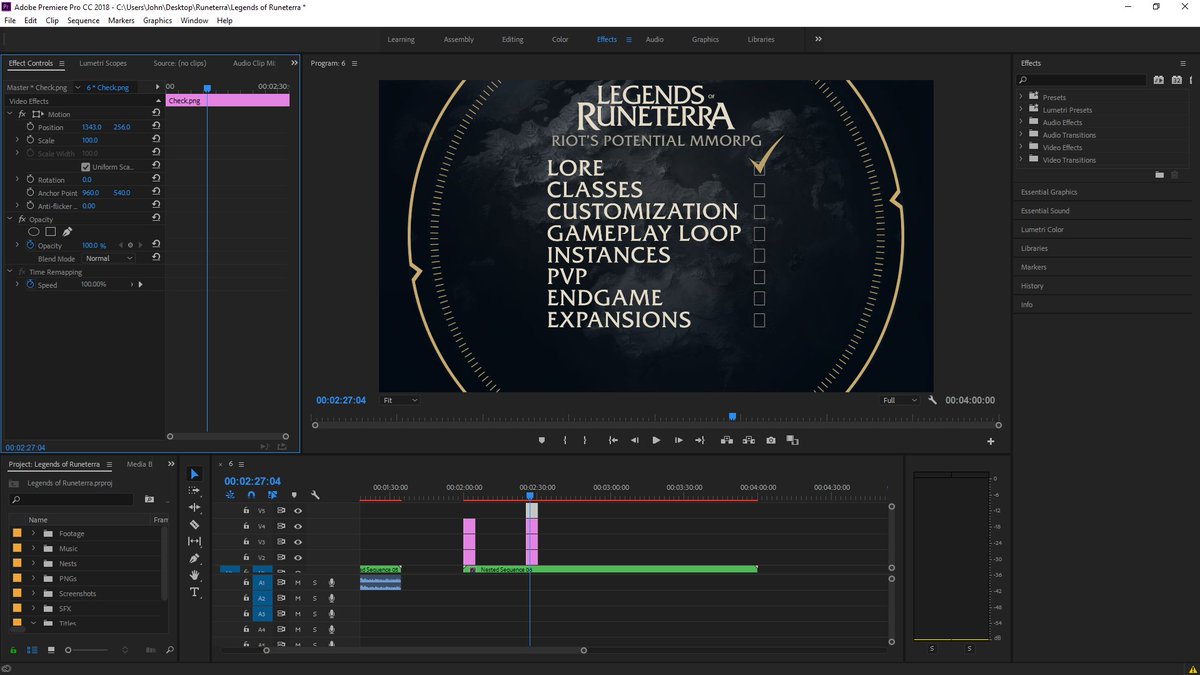Click Comparison View button in Program monitor

click(792, 440)
